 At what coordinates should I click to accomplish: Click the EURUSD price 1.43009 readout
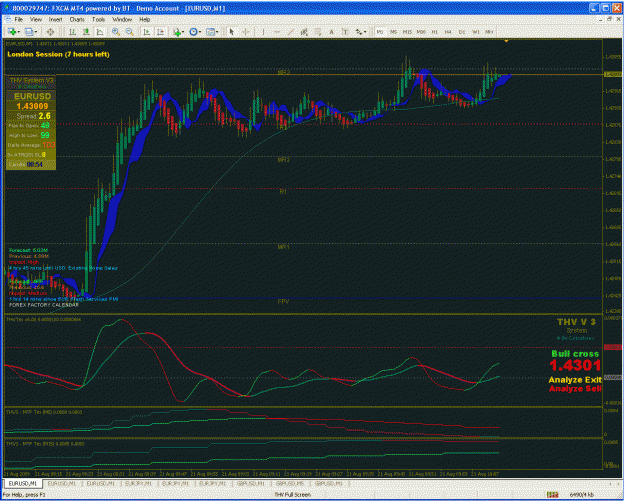[x=32, y=106]
